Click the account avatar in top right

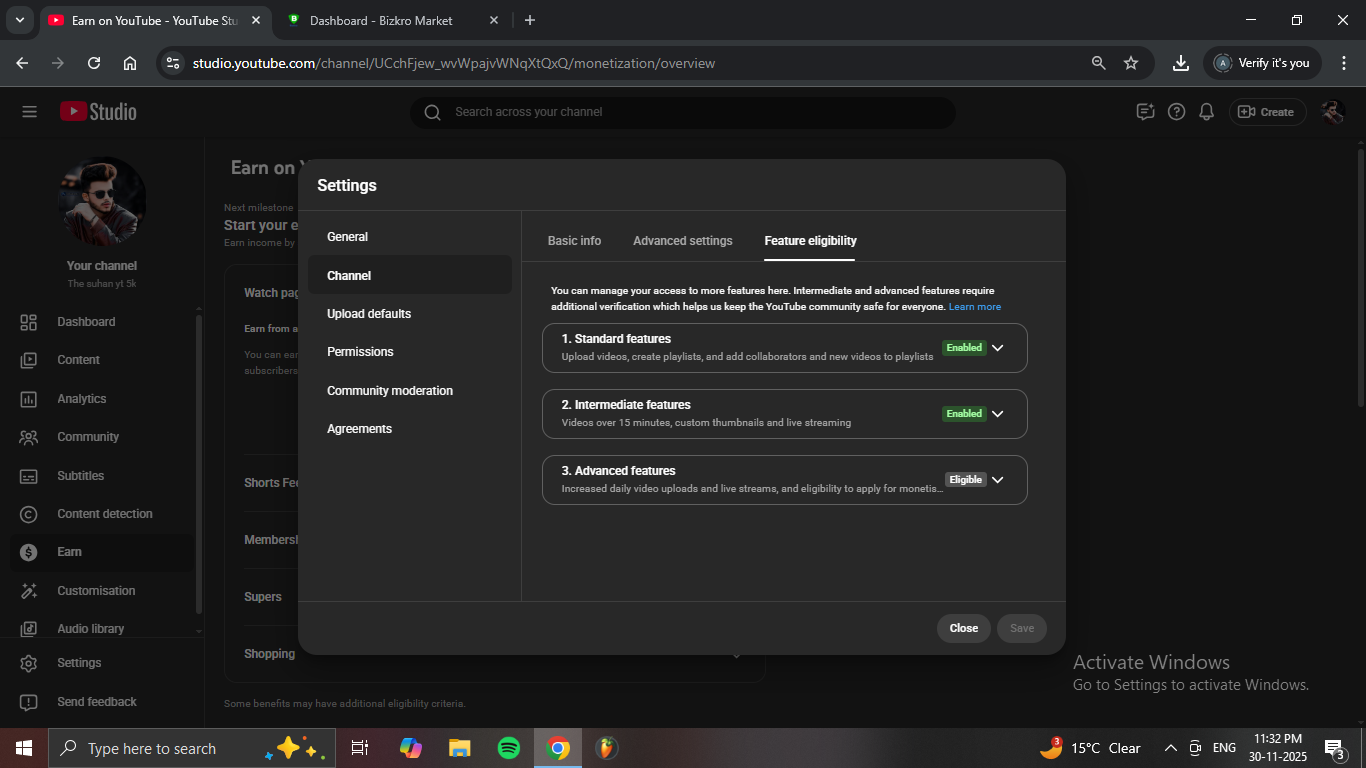(1331, 112)
